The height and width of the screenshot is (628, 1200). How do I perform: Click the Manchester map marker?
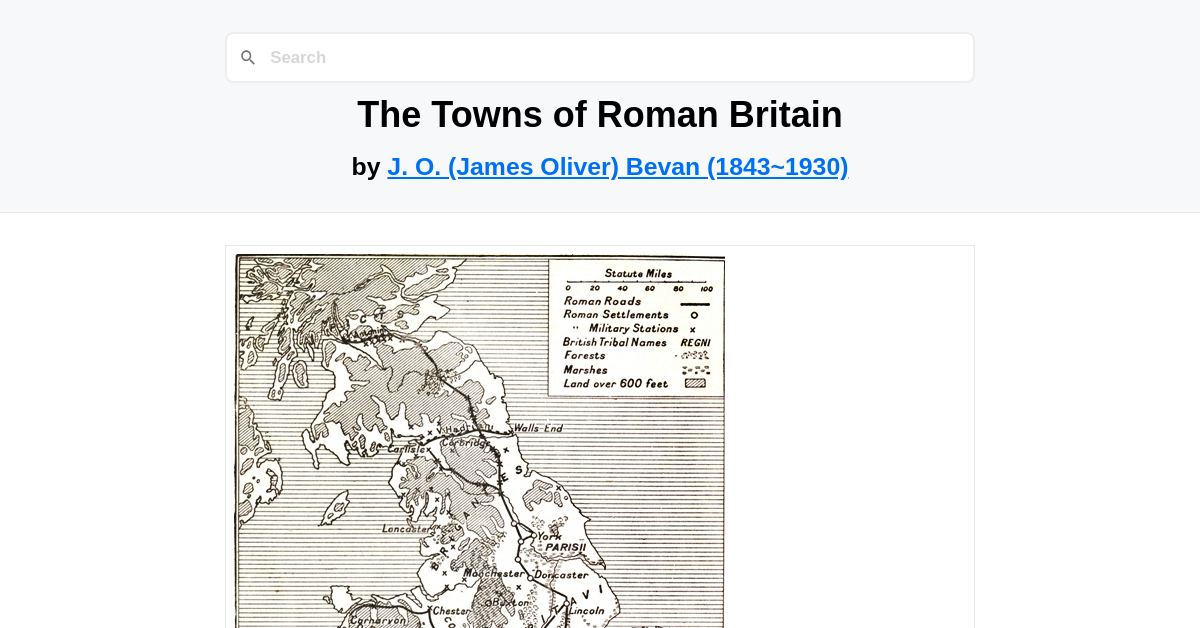pyautogui.click(x=496, y=572)
